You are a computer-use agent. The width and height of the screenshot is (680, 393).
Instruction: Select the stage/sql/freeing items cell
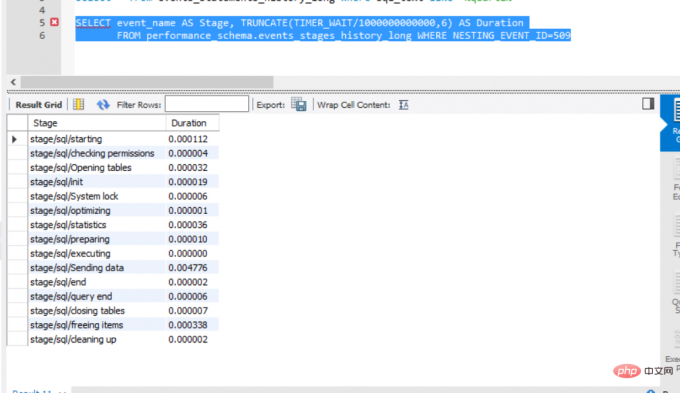click(x=97, y=325)
